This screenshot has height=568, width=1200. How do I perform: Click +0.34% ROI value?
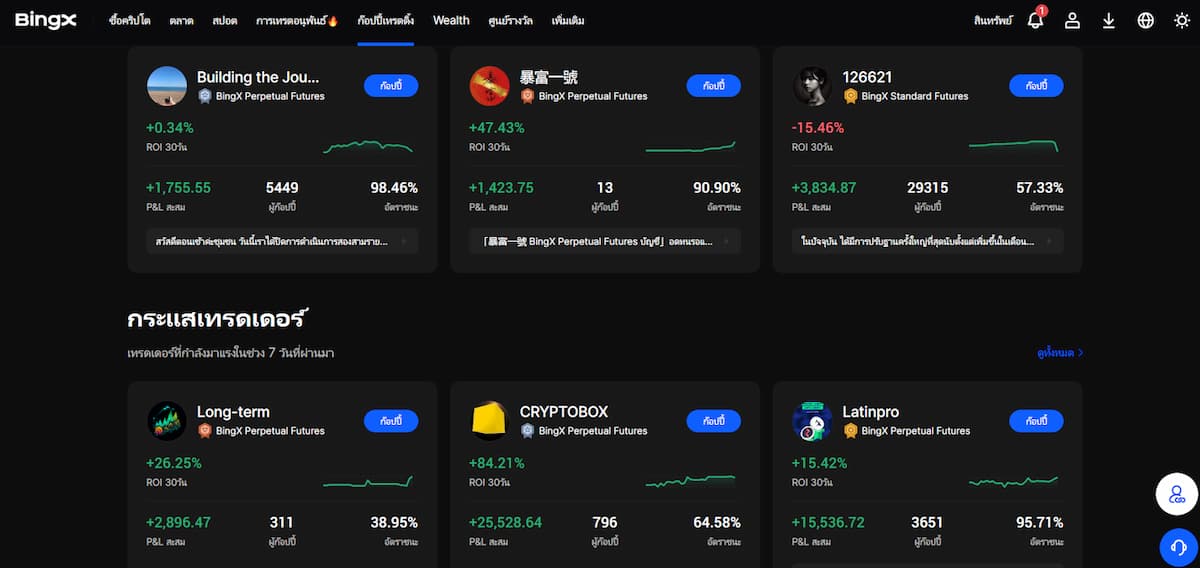click(x=170, y=128)
